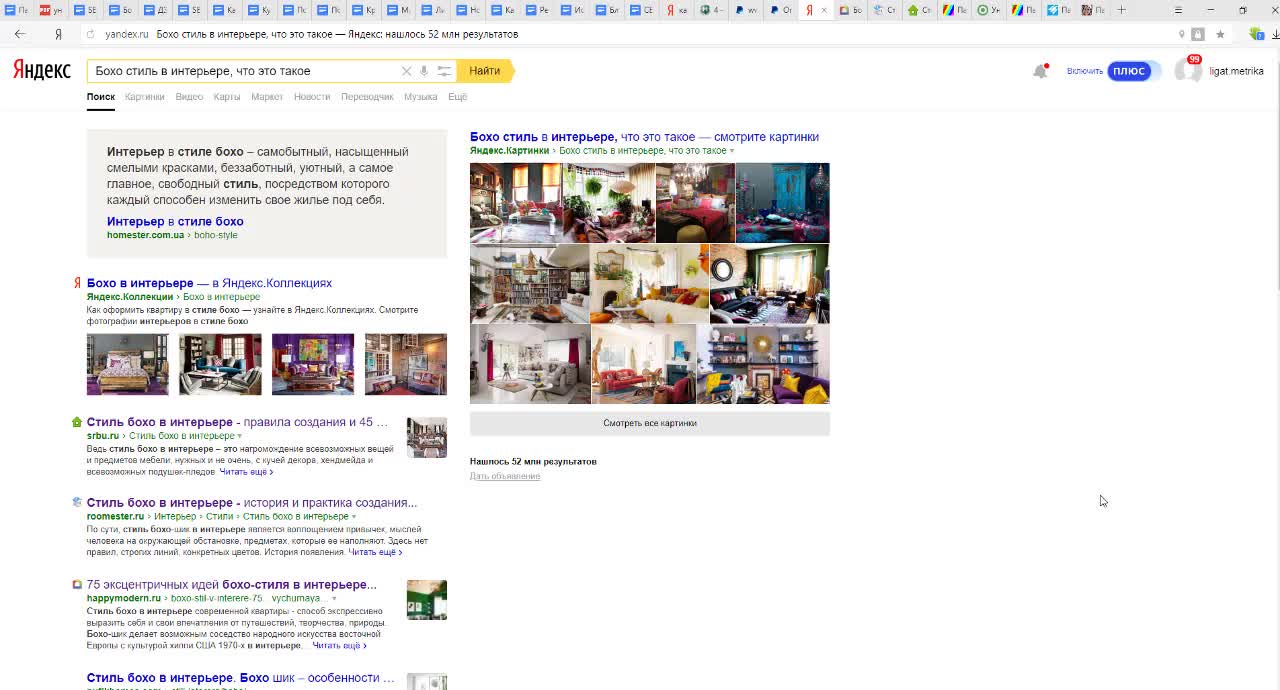Image resolution: width=1280 pixels, height=690 pixels.
Task: Bookmark this page with the star icon
Action: click(x=1220, y=34)
